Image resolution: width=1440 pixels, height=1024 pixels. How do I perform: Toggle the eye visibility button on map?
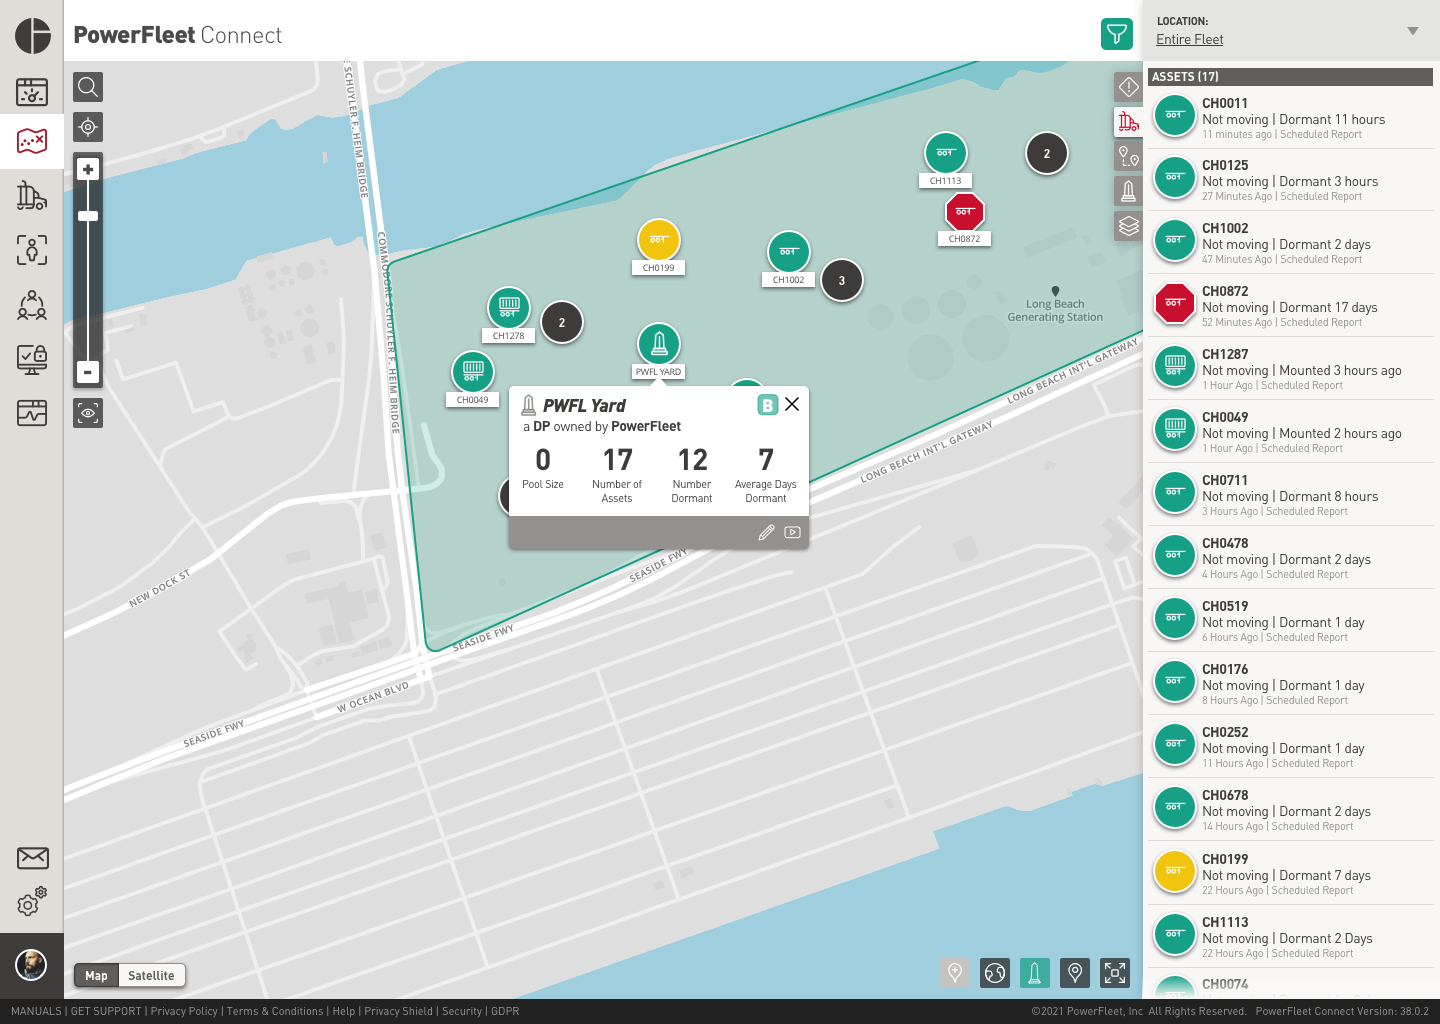88,413
